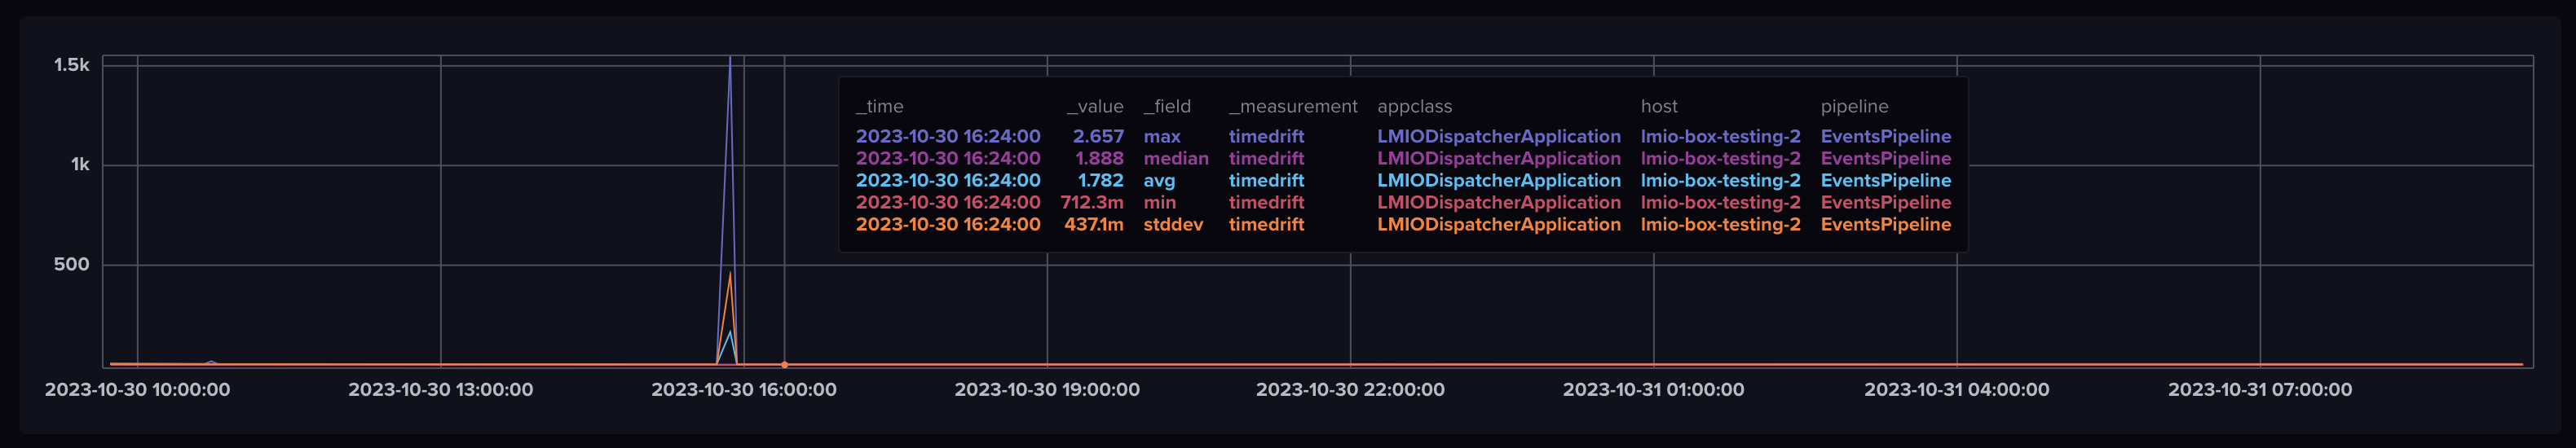Click the small blue avg spike peak

click(730, 332)
